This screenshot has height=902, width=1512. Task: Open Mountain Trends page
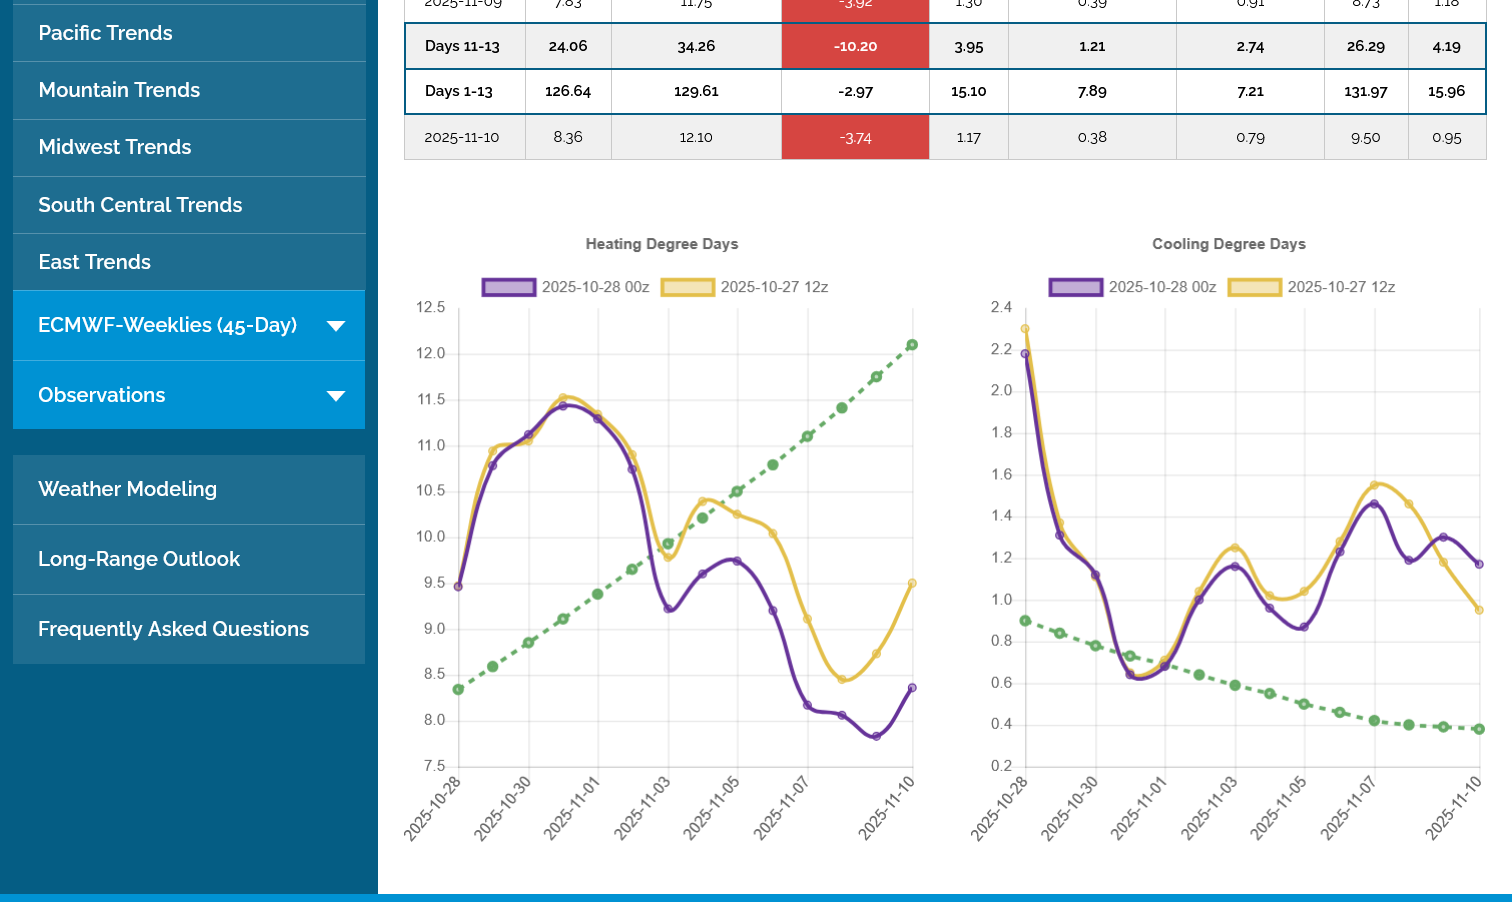coord(119,90)
